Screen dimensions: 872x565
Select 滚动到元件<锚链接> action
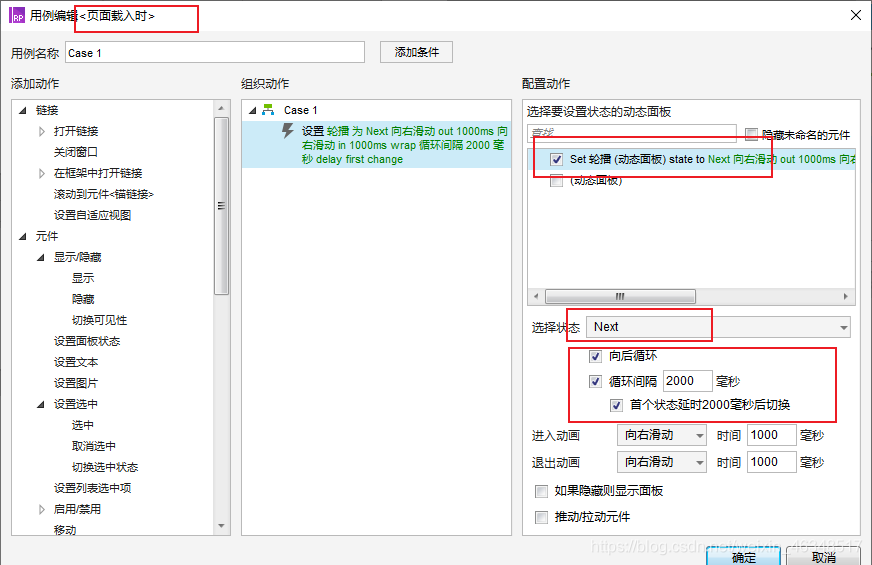(103, 194)
